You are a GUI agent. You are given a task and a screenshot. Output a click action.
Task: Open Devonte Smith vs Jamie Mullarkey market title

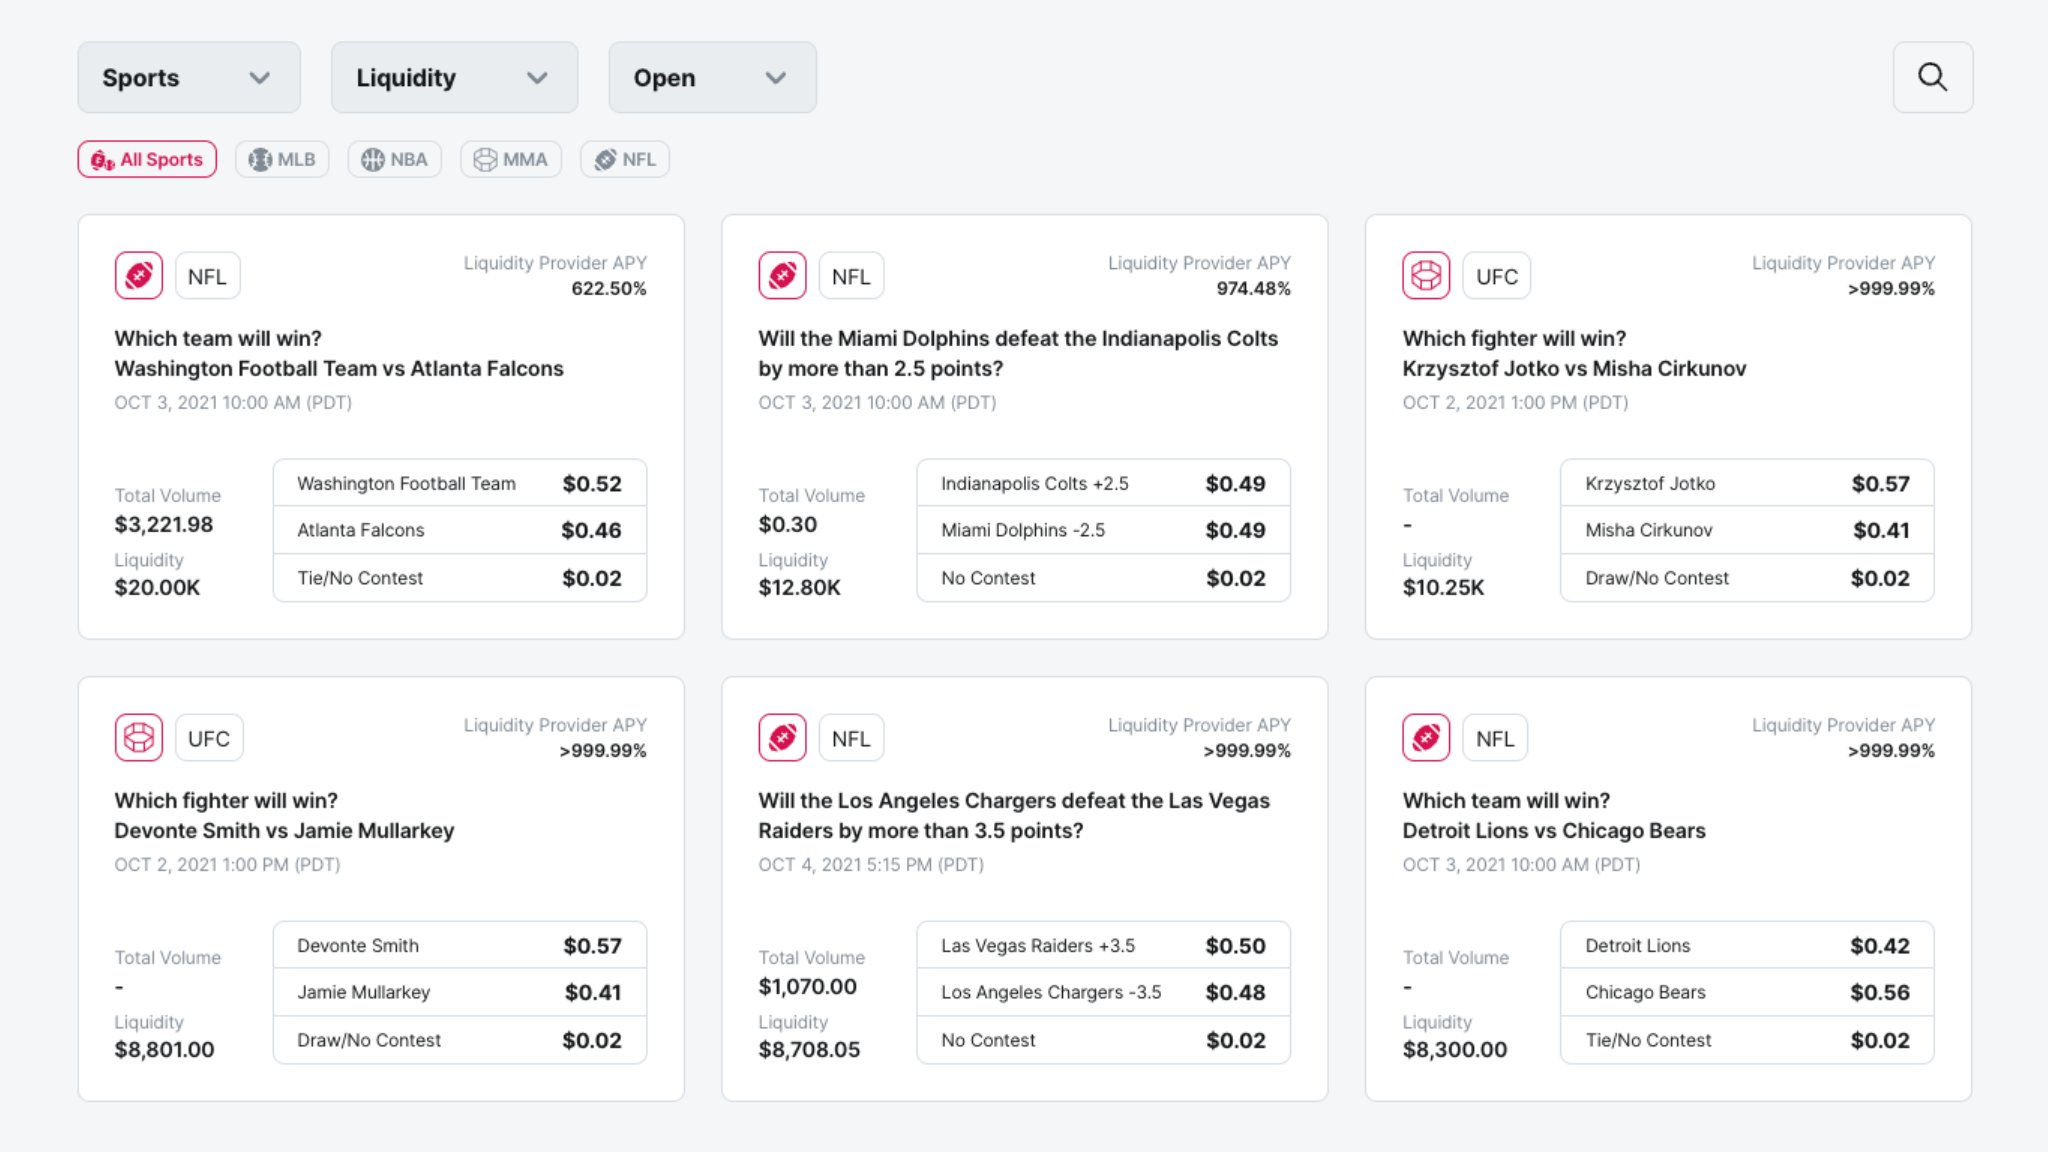point(284,815)
